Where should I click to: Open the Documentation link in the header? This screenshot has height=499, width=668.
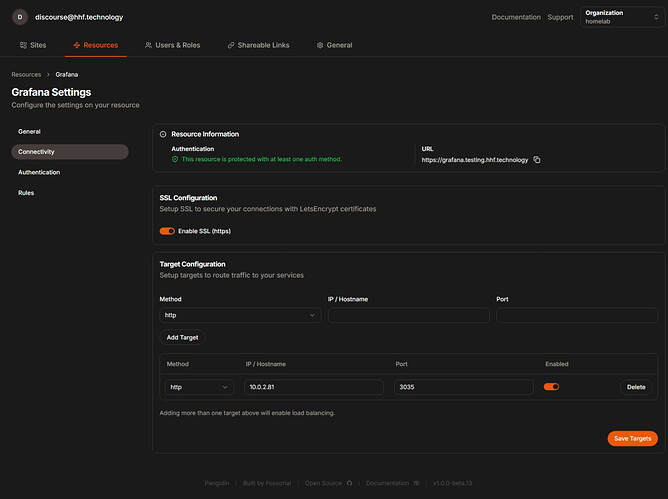pos(516,17)
